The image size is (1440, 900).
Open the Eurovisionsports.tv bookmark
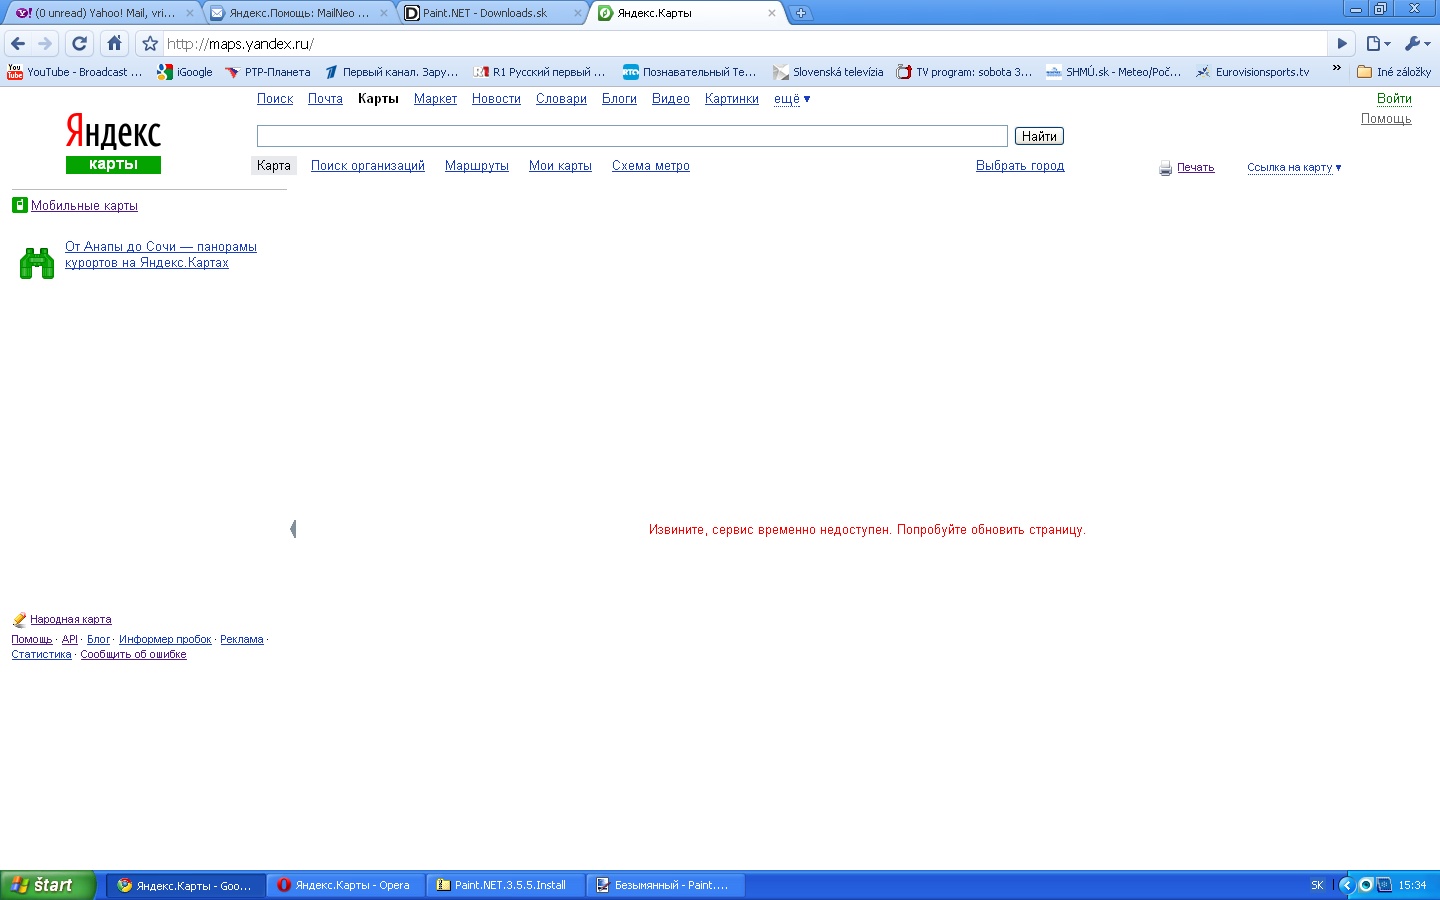1253,72
